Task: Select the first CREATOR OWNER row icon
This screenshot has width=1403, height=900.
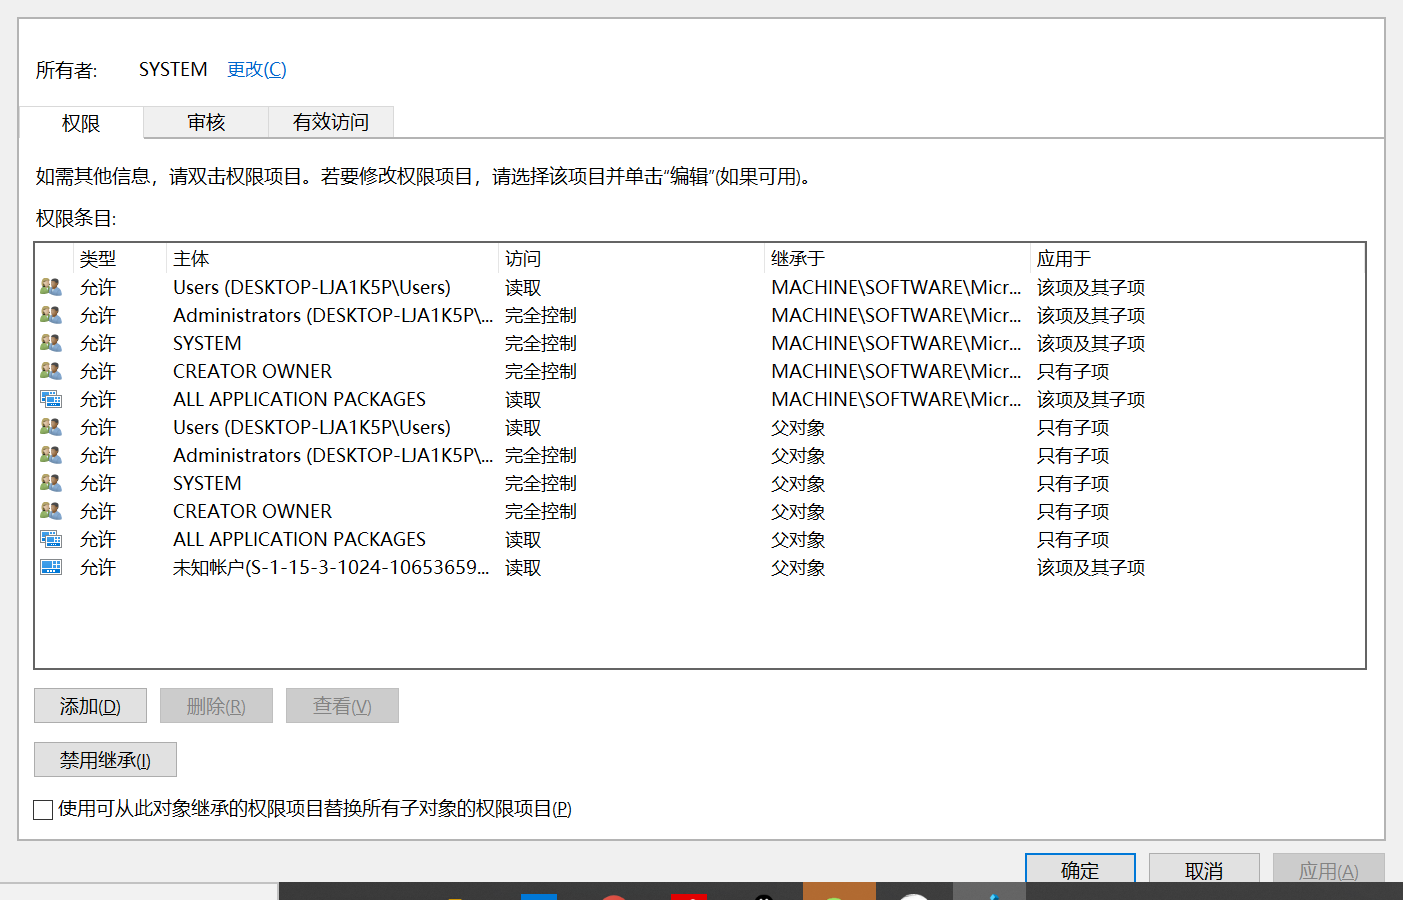Action: [x=51, y=371]
